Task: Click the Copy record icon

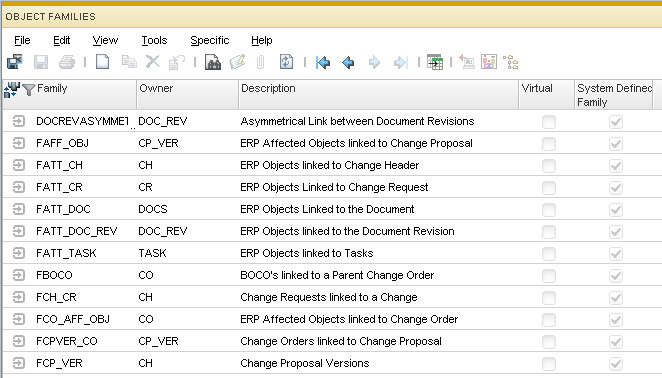Action: [129, 62]
